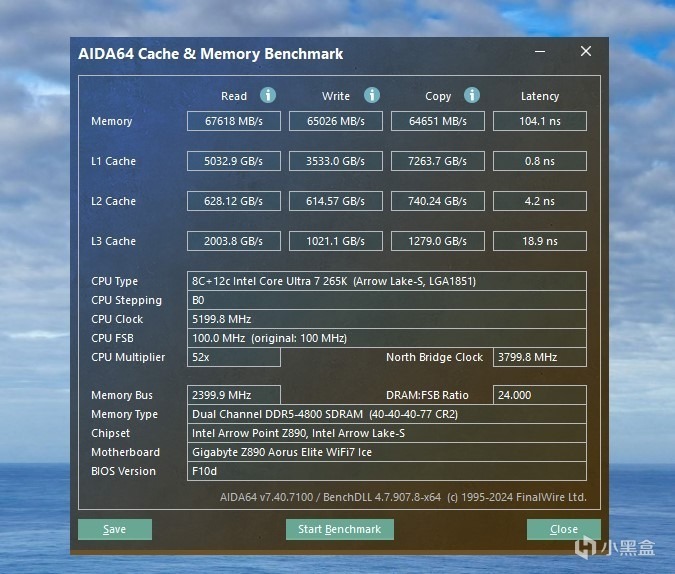Image resolution: width=675 pixels, height=574 pixels.
Task: Select L3 Cache latency 18.9 ns
Action: tap(540, 241)
